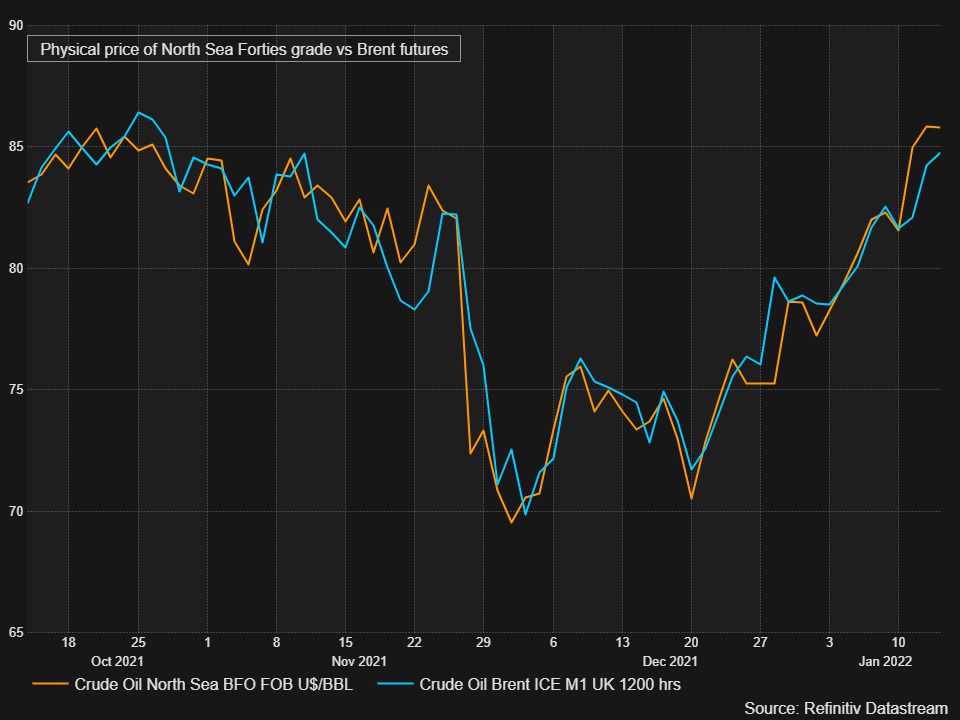
Task: Click the chart title about North Sea Forties
Action: [x=244, y=48]
